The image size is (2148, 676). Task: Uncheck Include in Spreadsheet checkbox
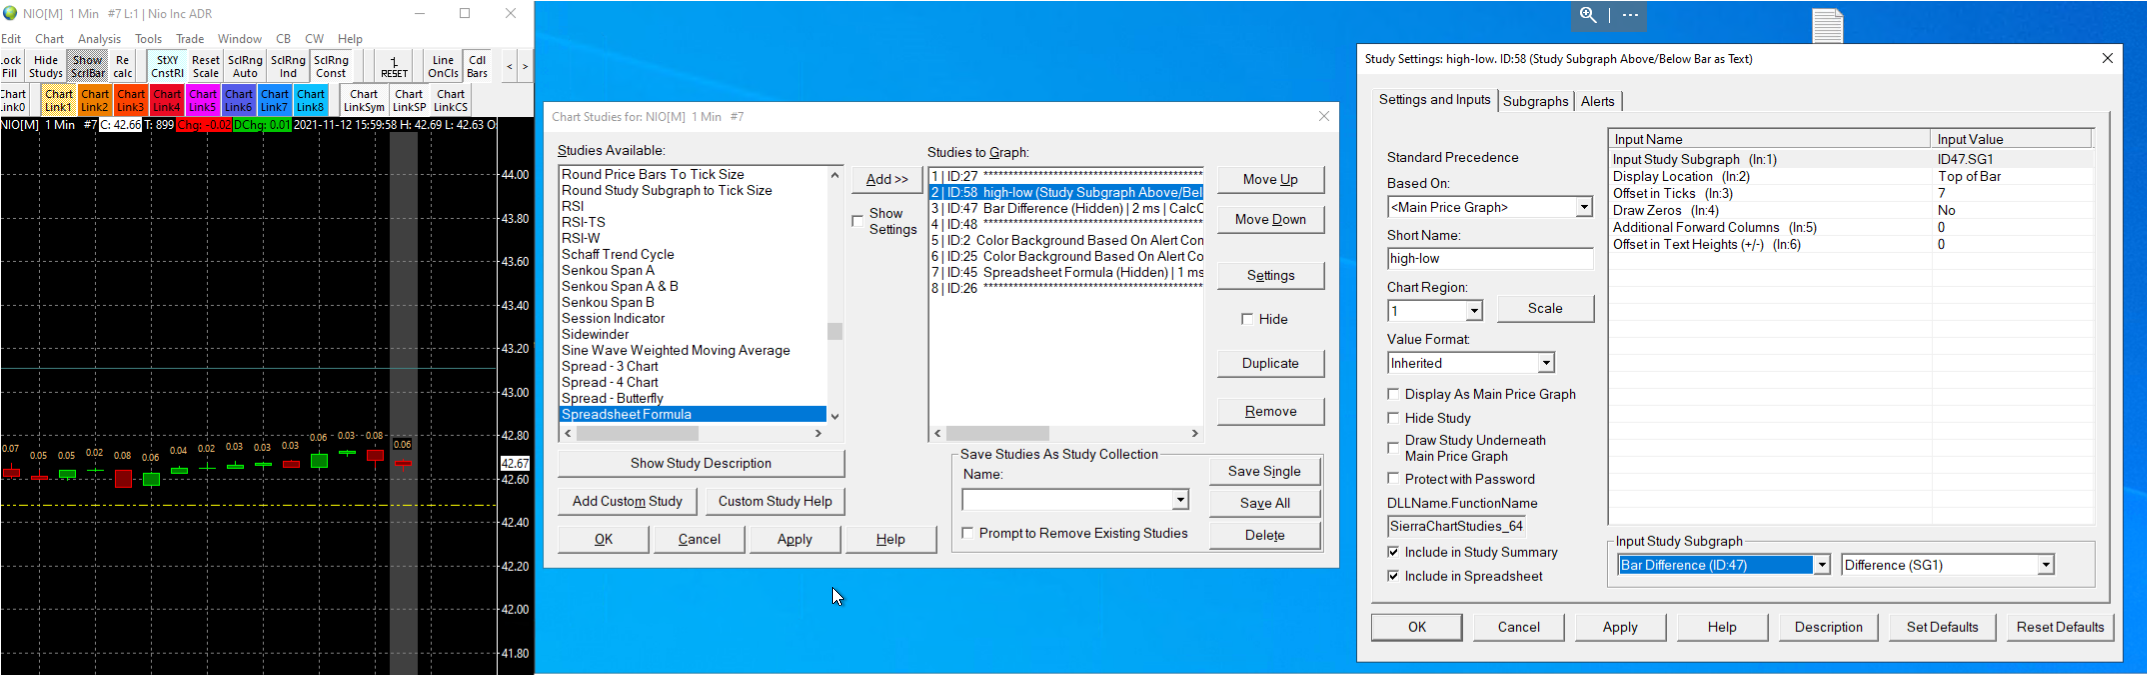[1393, 576]
